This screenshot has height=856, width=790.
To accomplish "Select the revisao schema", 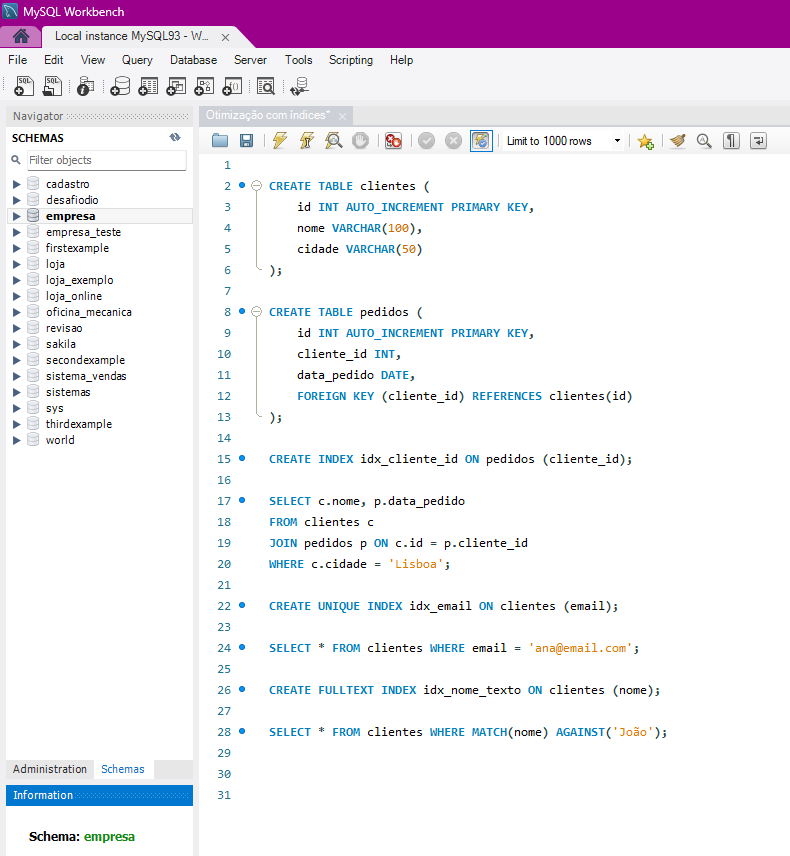I will tap(64, 328).
